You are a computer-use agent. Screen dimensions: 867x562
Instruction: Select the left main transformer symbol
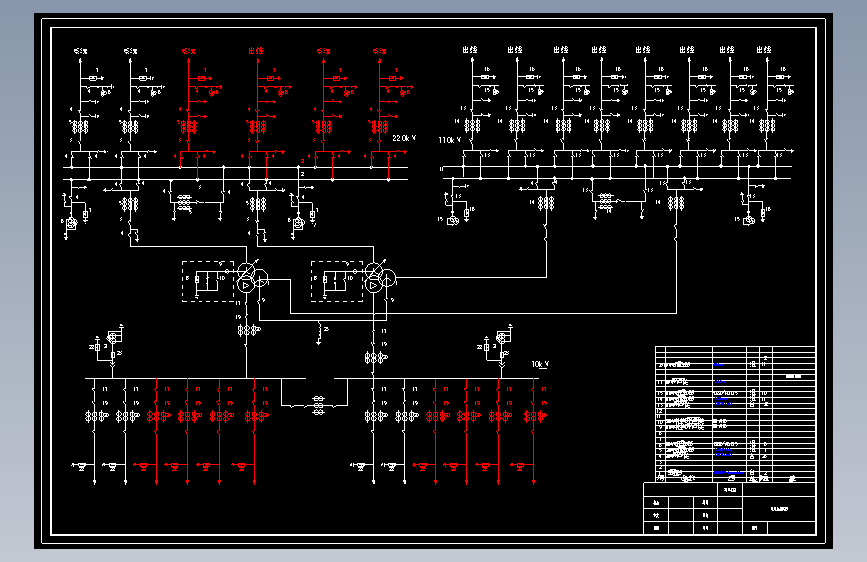coord(253,278)
